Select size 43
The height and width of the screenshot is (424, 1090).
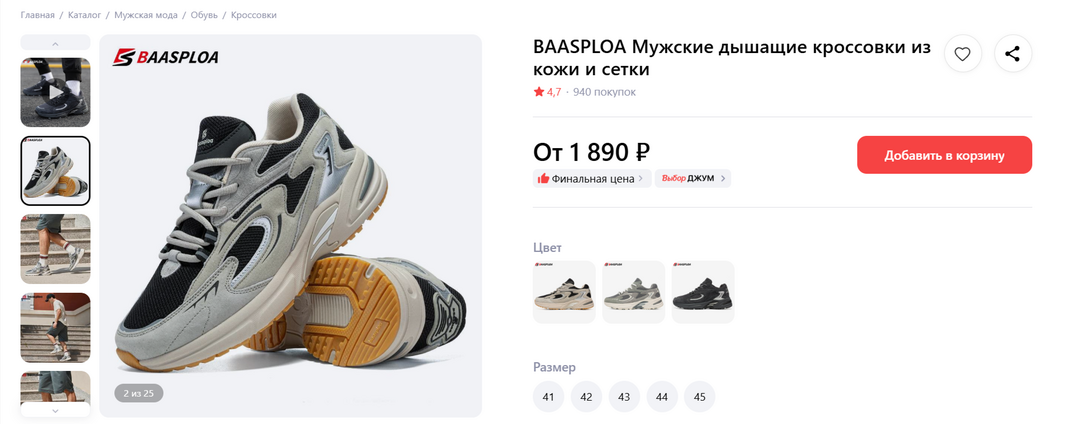pyautogui.click(x=624, y=397)
